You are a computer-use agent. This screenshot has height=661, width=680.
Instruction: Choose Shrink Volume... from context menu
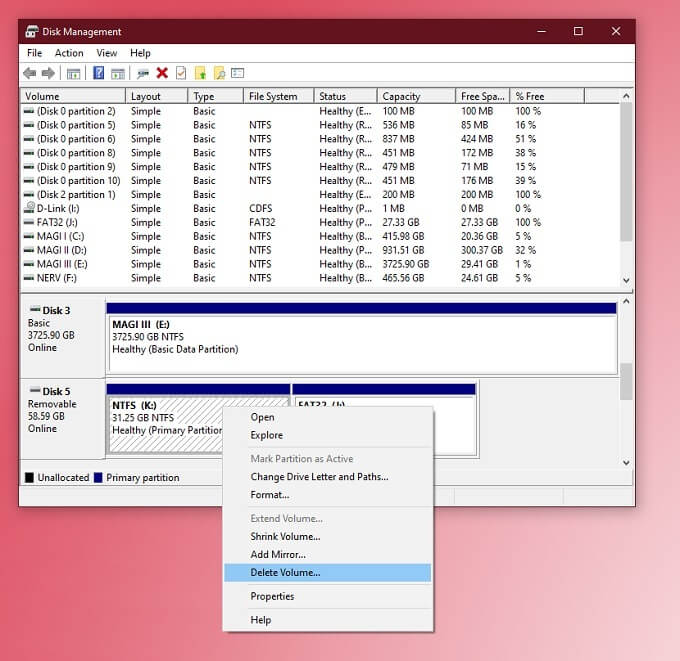click(x=285, y=537)
